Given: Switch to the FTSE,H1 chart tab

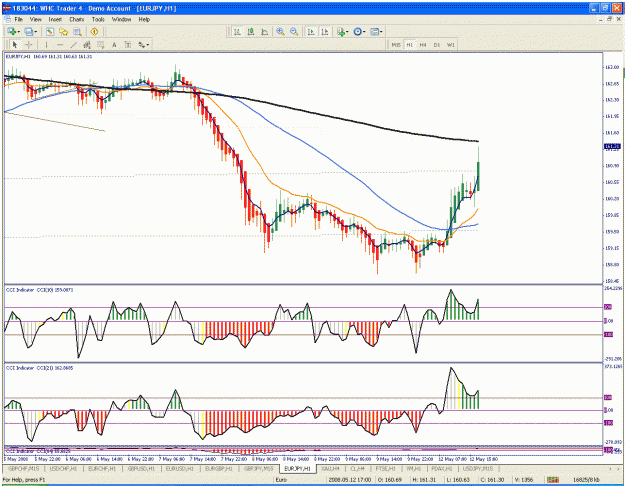Looking at the screenshot, I should pos(385,468).
